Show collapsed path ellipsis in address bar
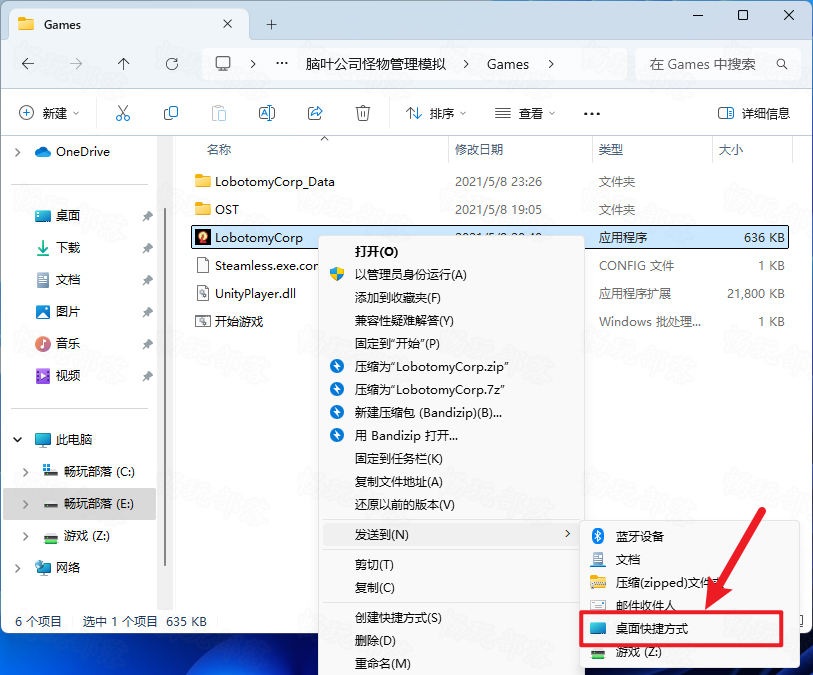 click(x=282, y=64)
